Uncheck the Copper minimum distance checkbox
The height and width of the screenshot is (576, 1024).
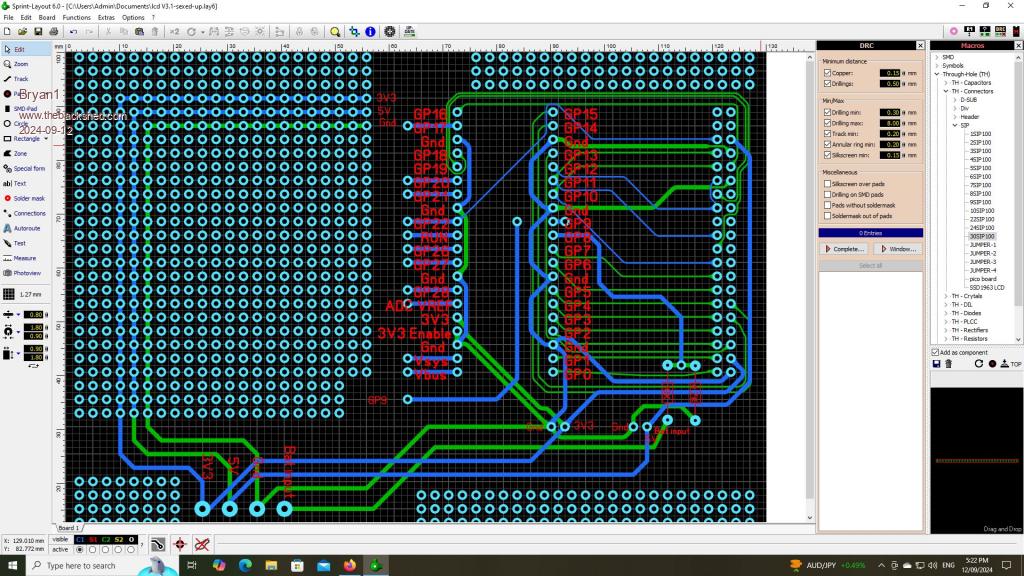click(x=827, y=73)
